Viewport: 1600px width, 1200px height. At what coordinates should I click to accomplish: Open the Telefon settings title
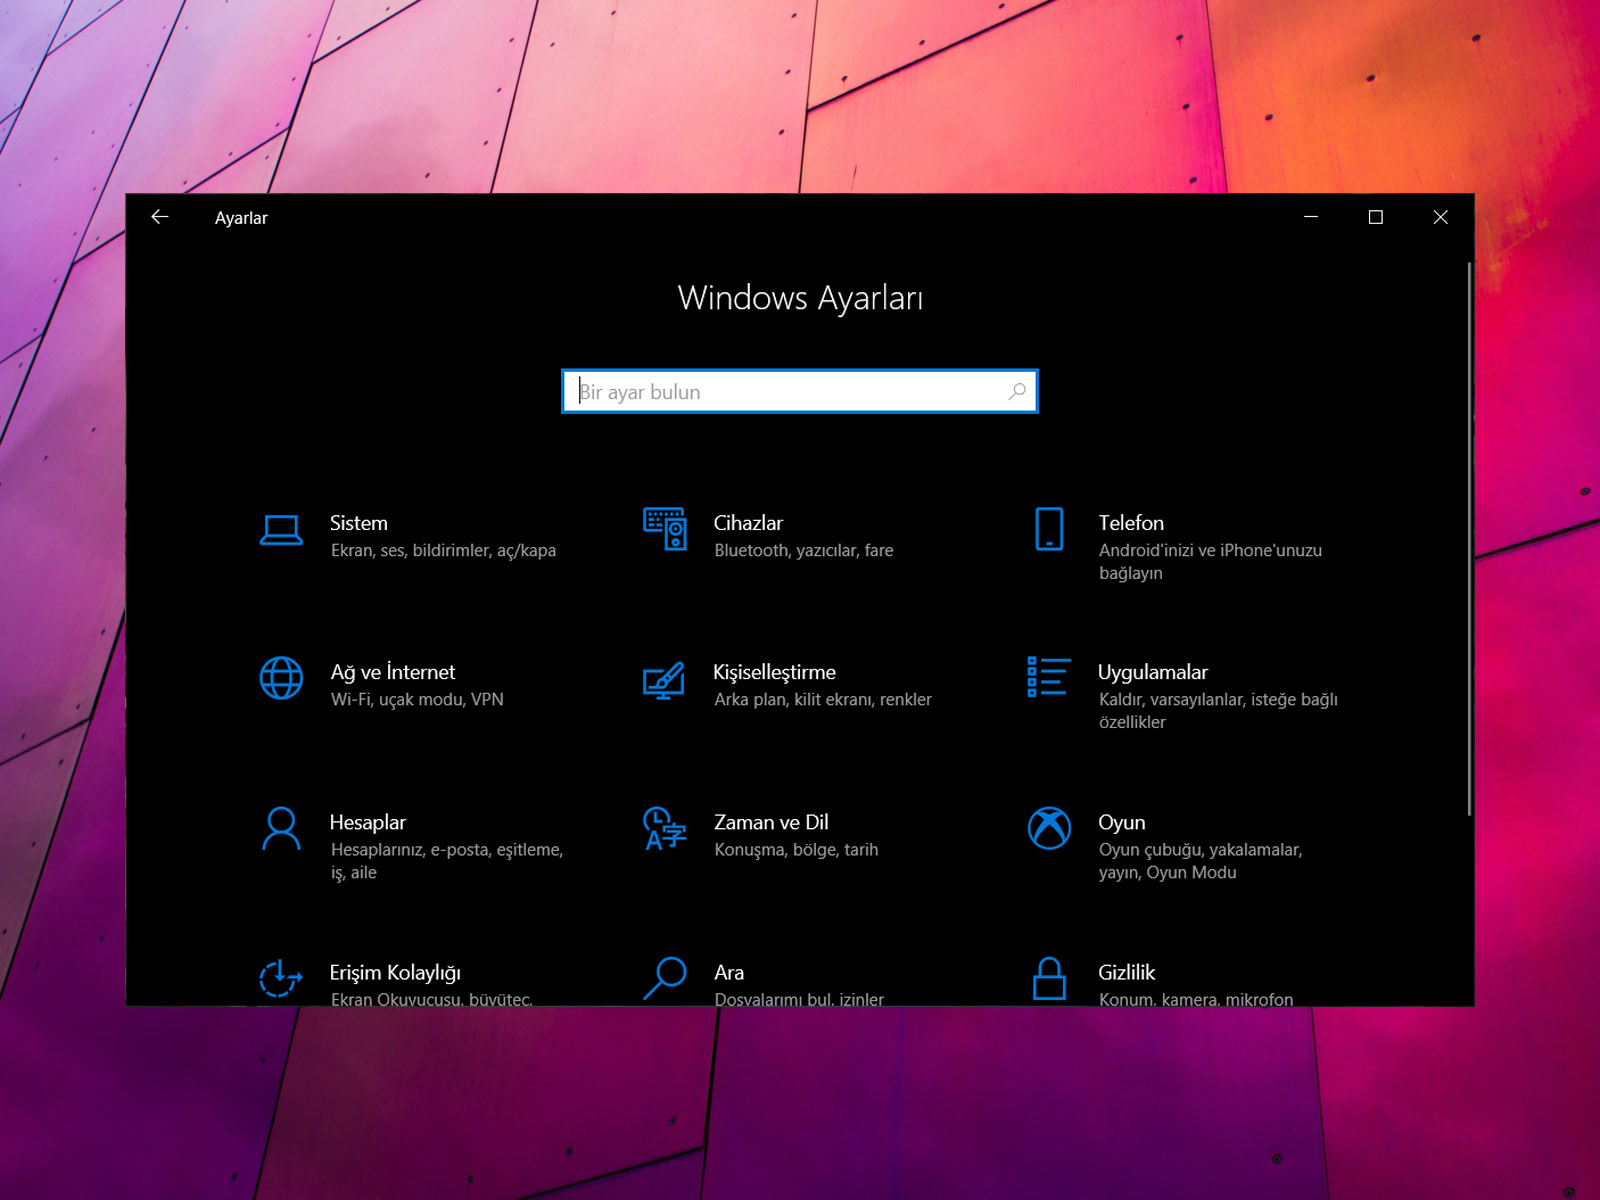click(1131, 523)
